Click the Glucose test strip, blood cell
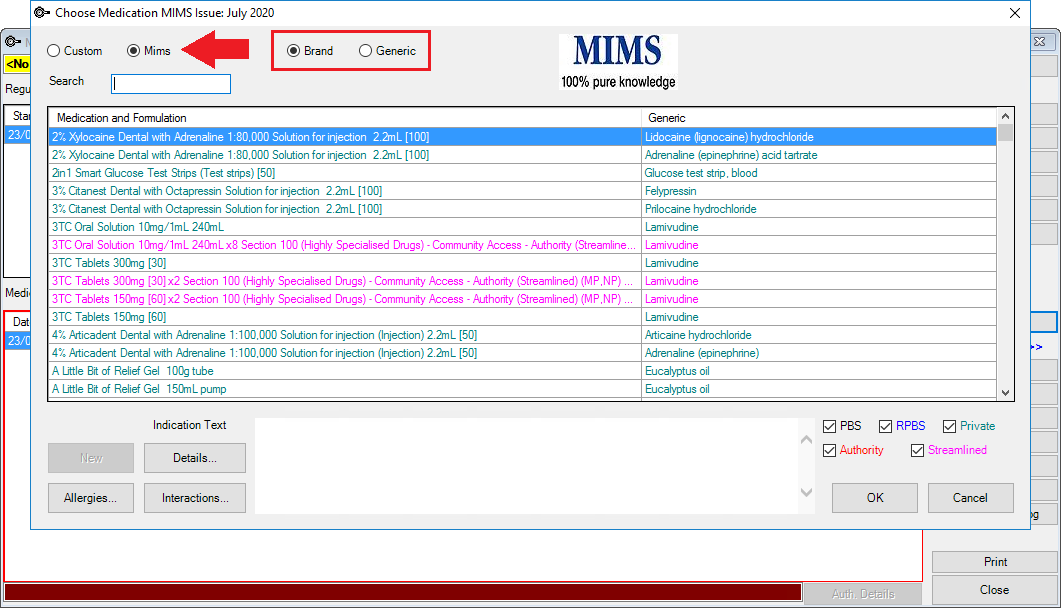The image size is (1061, 608). point(819,173)
